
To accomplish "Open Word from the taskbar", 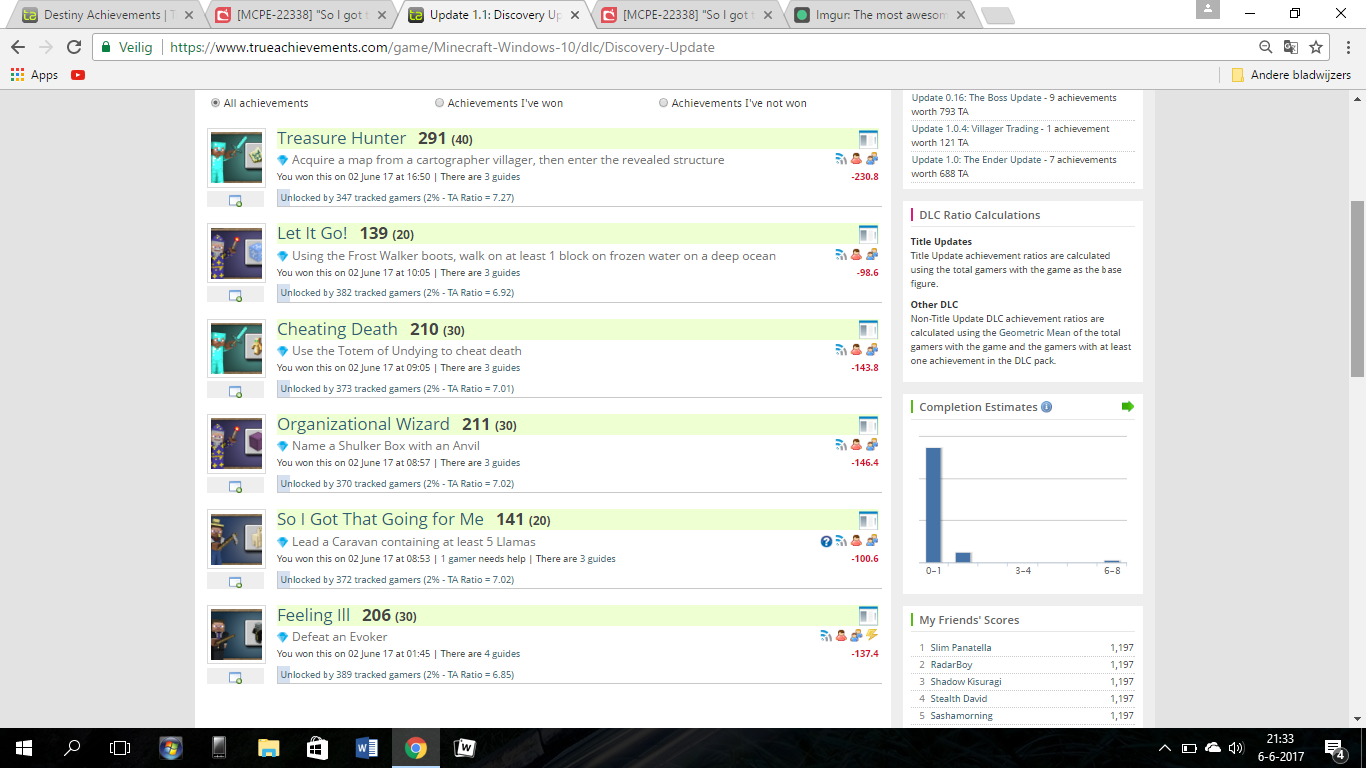I will [x=367, y=747].
